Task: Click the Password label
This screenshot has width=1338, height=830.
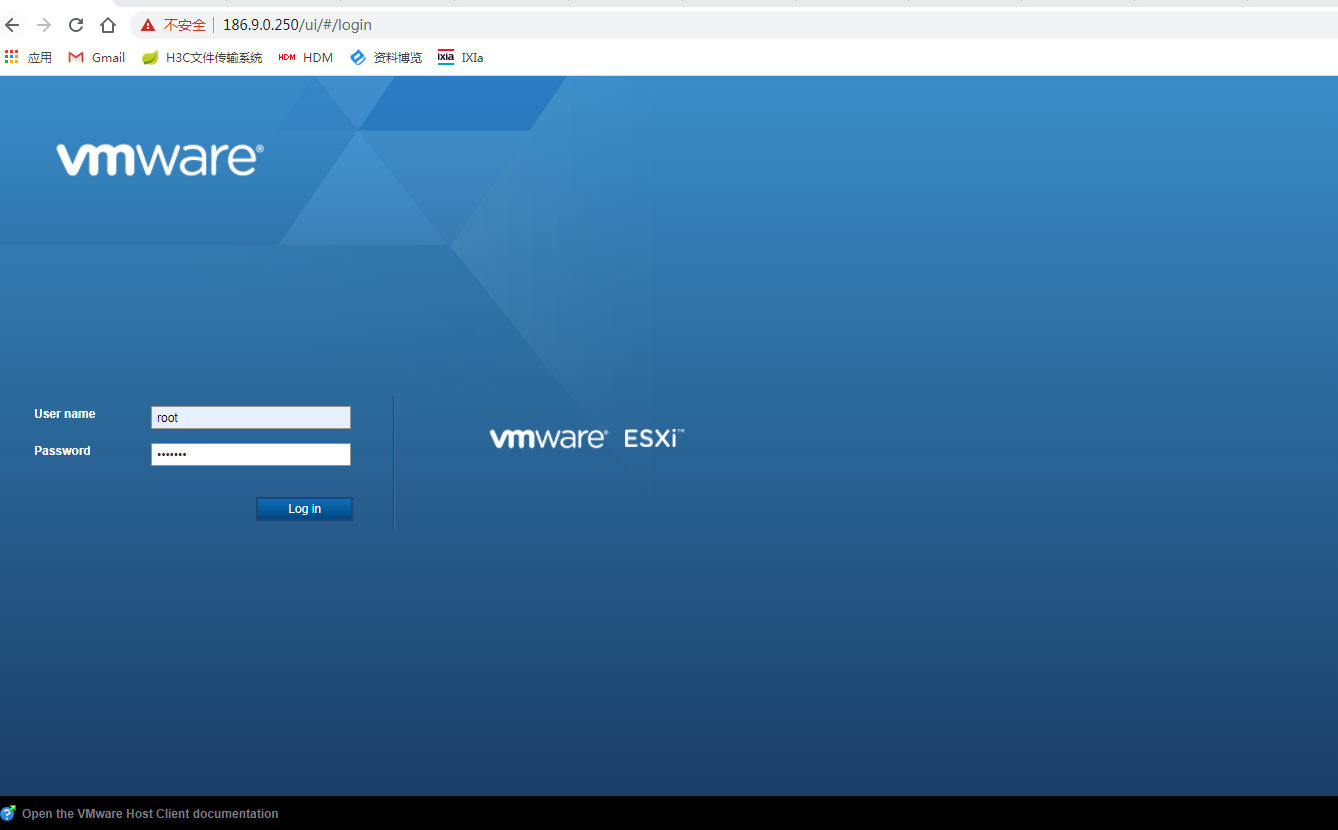Action: (62, 451)
